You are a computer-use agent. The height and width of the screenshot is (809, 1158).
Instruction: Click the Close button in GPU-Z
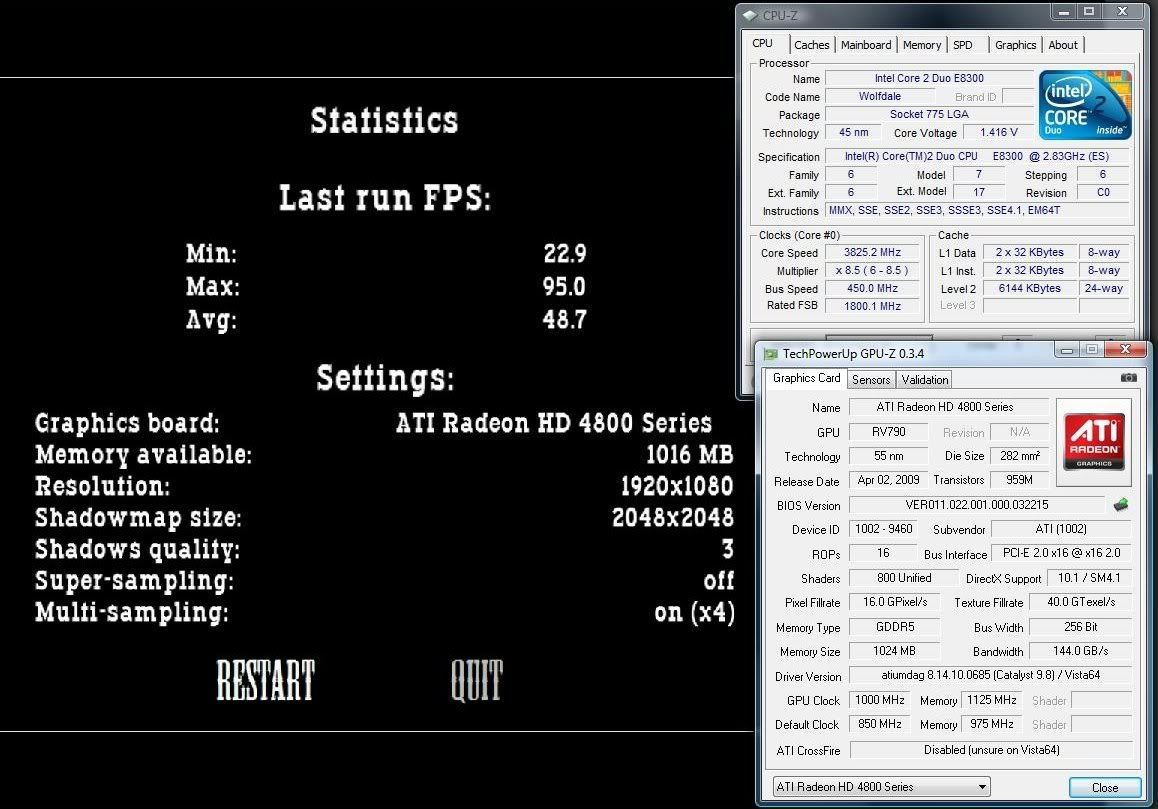coord(1105,788)
